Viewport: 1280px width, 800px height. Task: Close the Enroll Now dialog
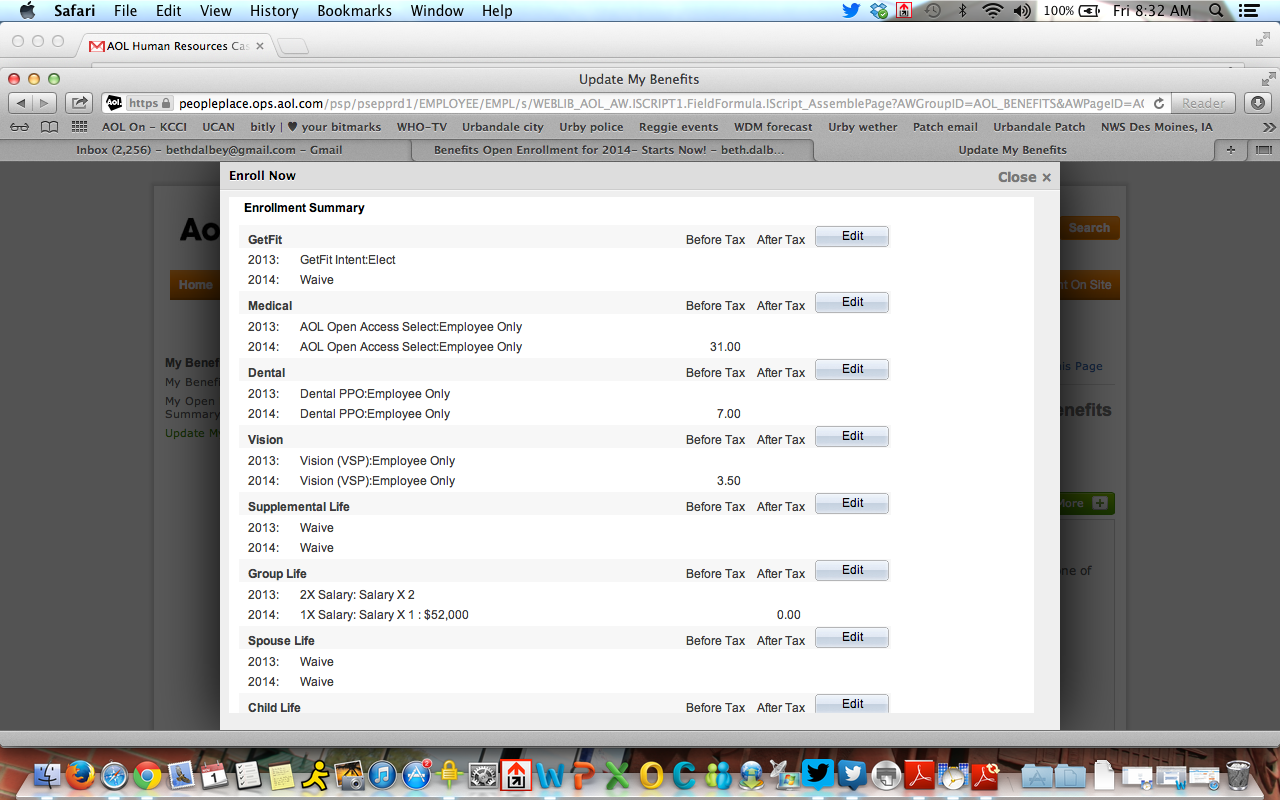[x=1024, y=177]
